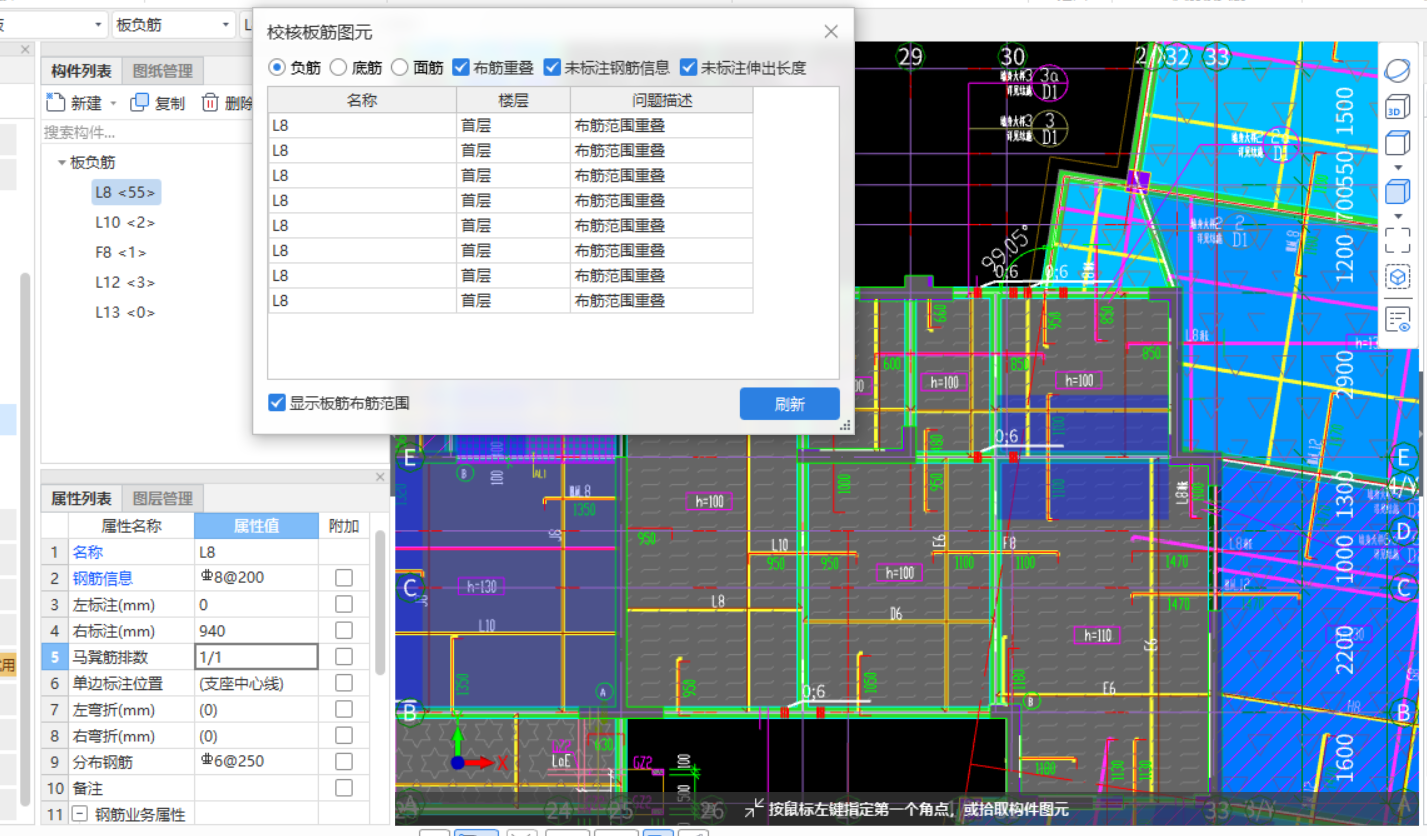Image resolution: width=1427 pixels, height=836 pixels.
Task: Toggle 显示板筋布筋范围 checkbox
Action: pyautogui.click(x=277, y=403)
